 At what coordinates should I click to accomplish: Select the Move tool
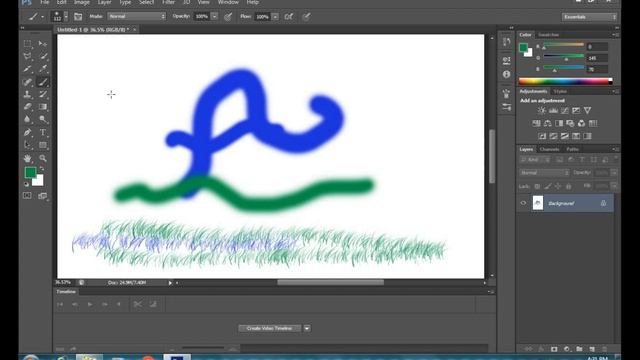coord(42,43)
